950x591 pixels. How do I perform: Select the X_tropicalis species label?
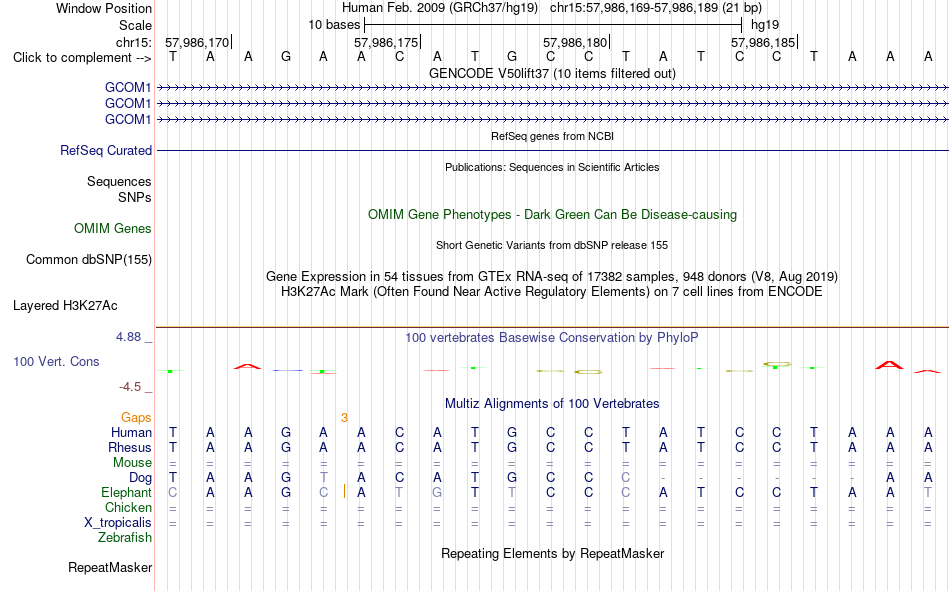[118, 523]
